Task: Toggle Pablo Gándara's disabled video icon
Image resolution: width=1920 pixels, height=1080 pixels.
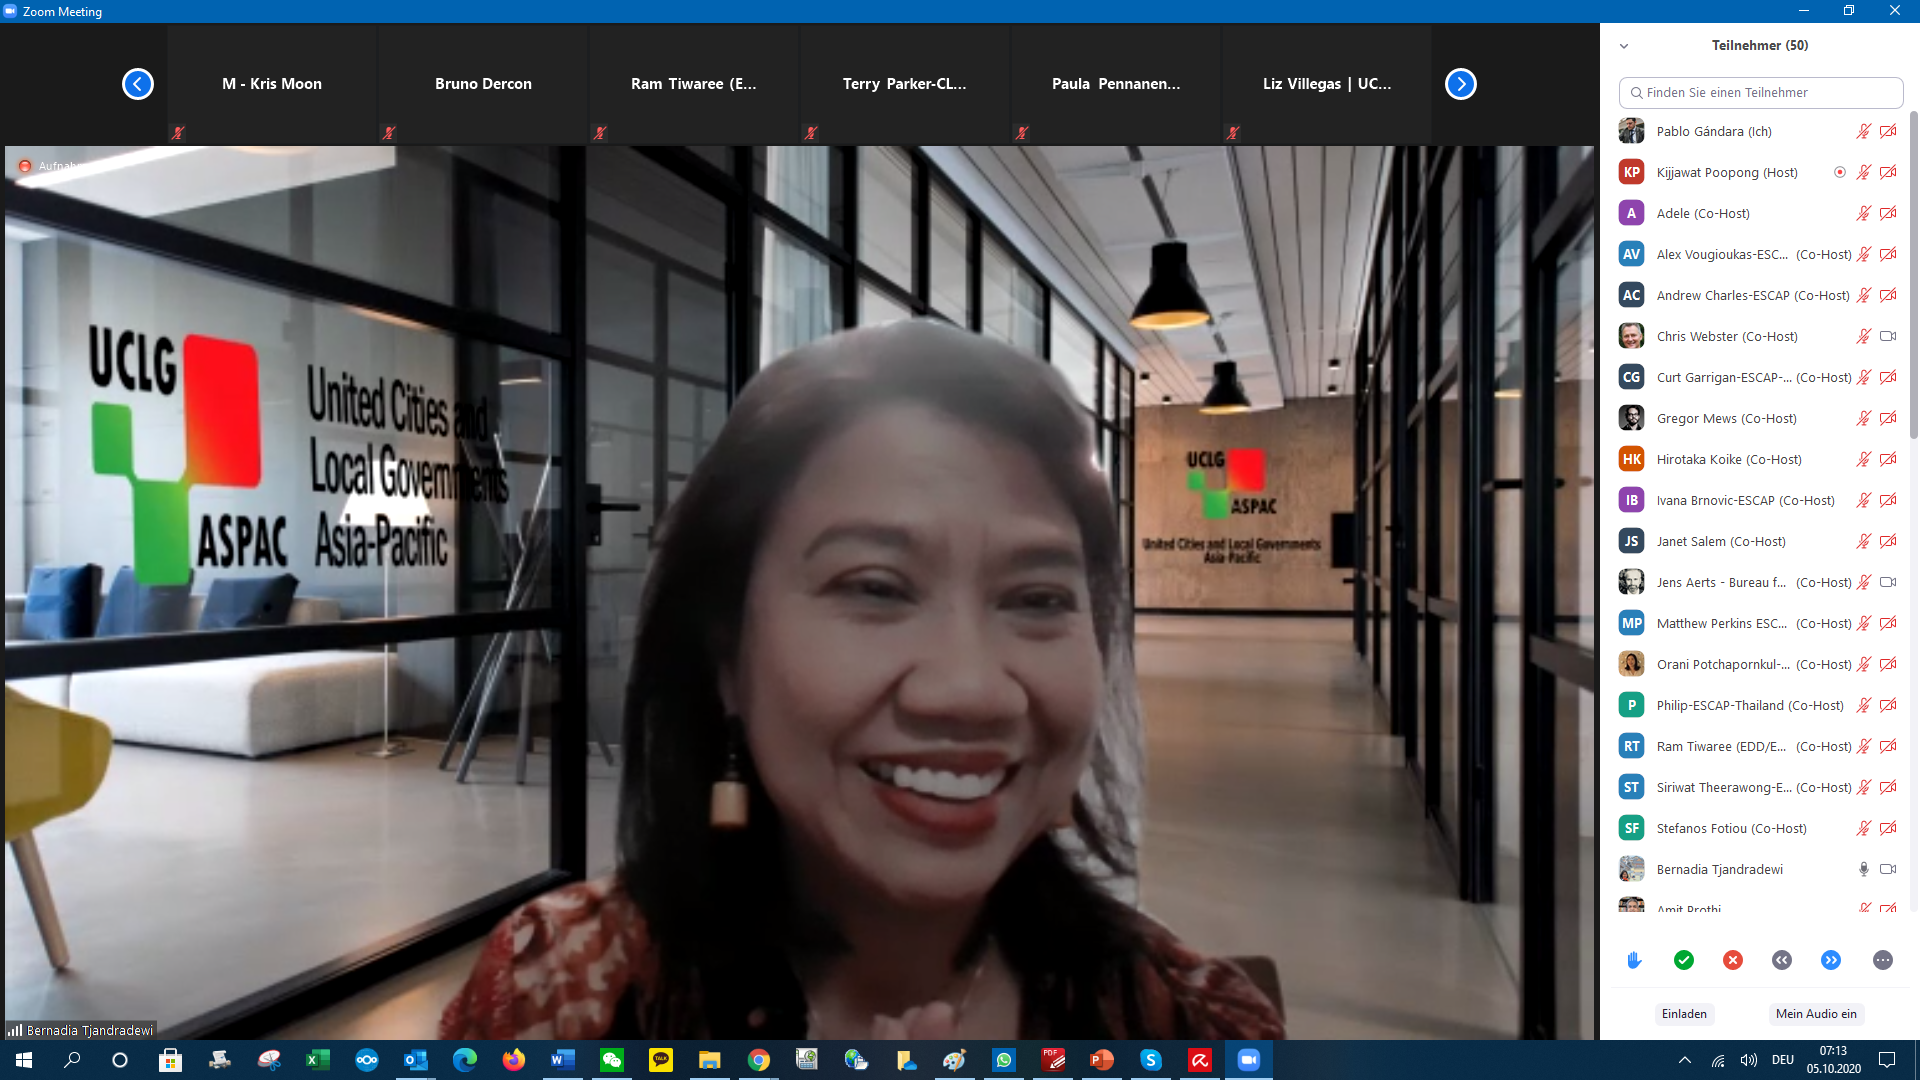Action: click(1888, 131)
